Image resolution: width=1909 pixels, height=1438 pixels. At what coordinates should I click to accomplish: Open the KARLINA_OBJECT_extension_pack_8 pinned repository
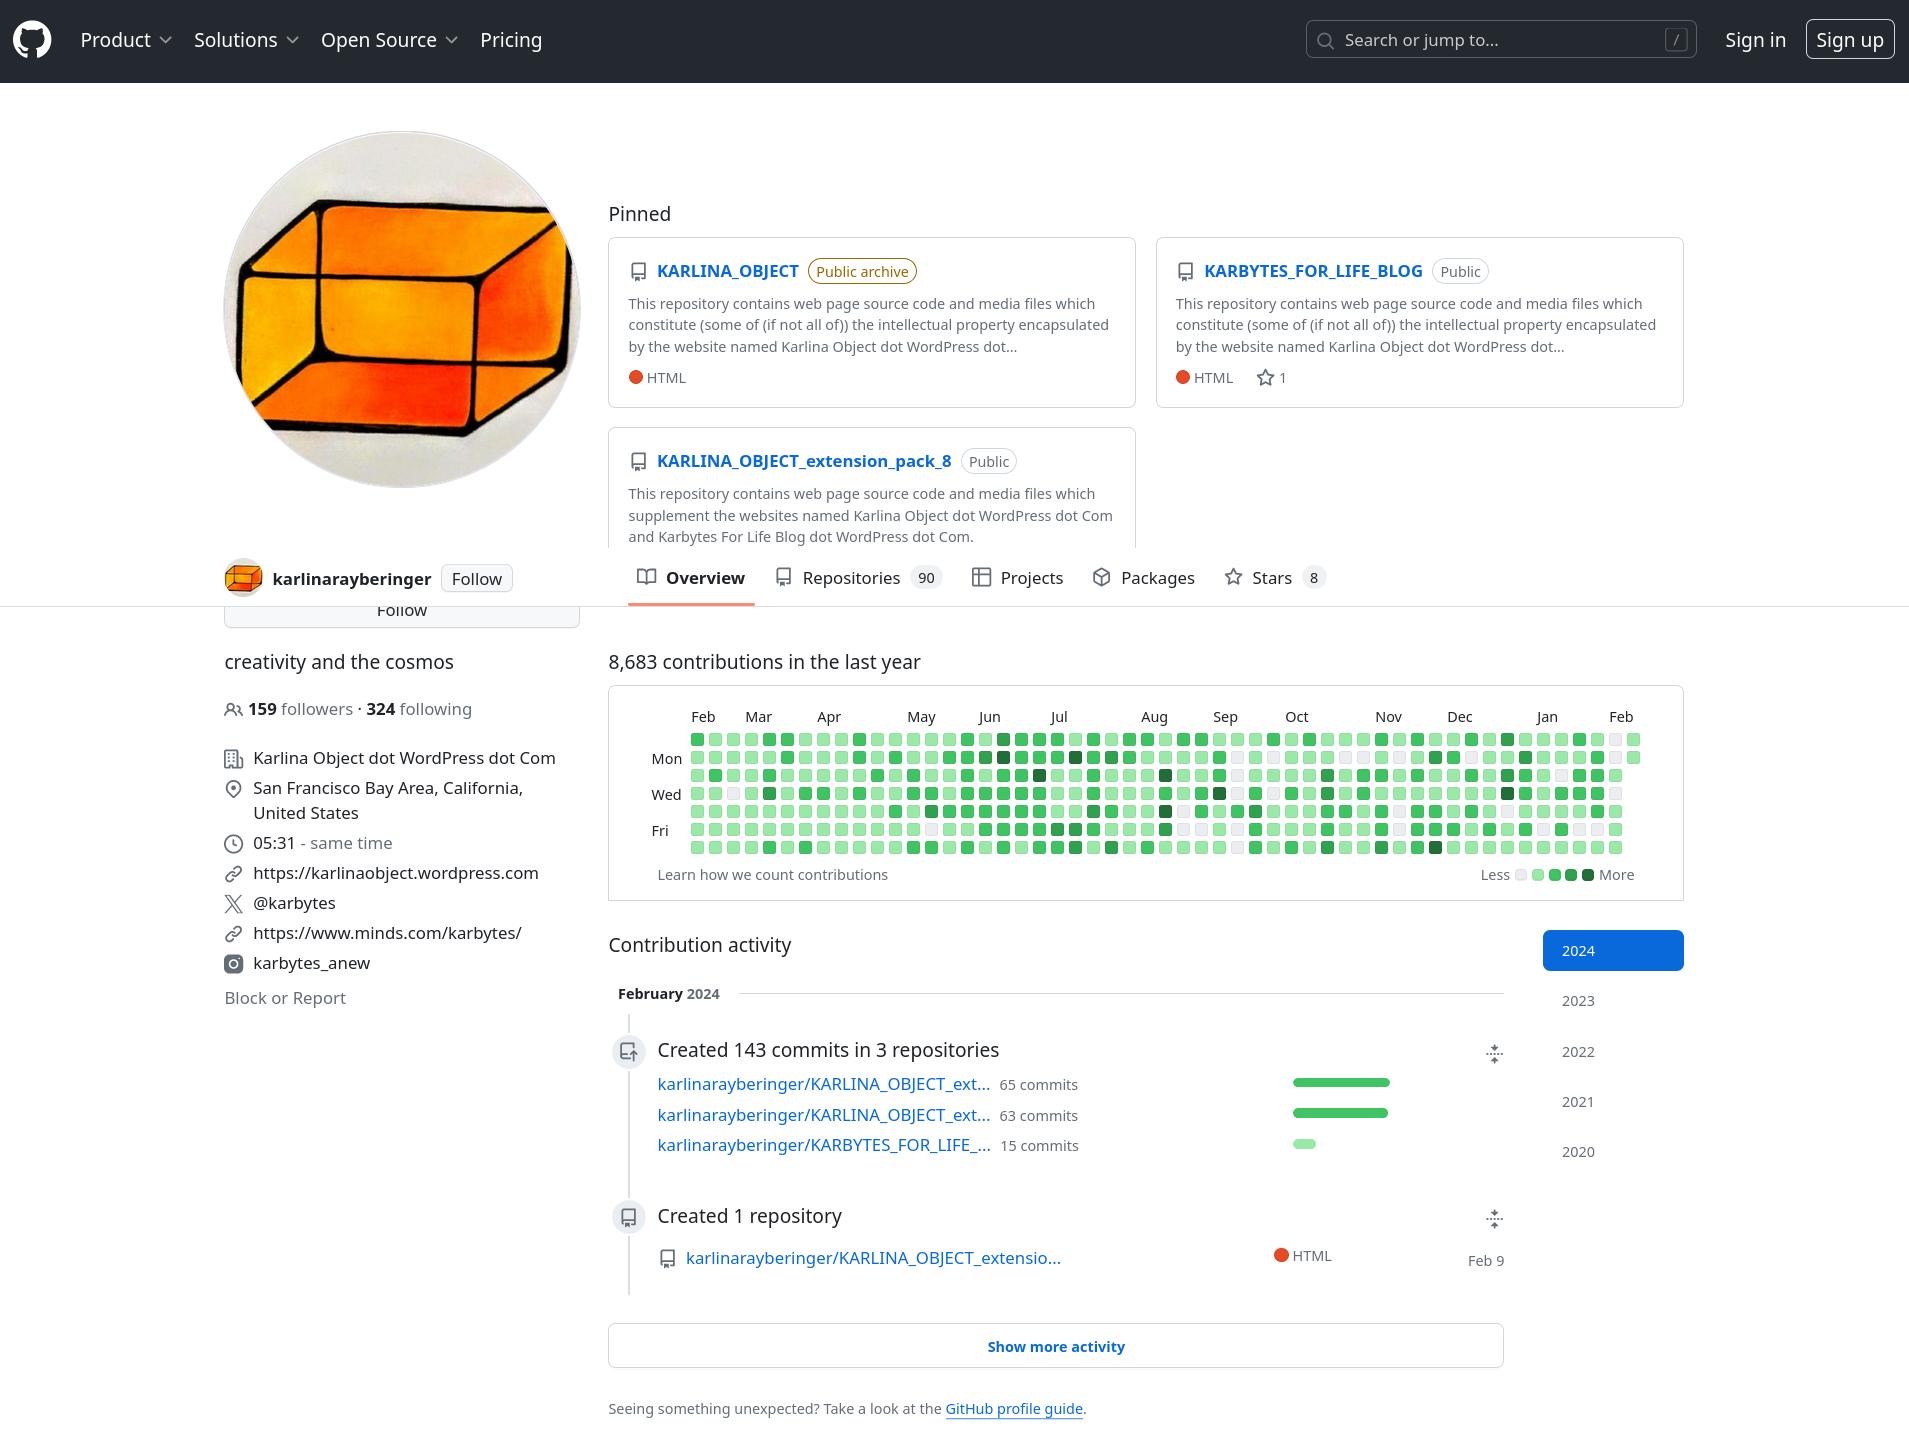[x=803, y=461]
